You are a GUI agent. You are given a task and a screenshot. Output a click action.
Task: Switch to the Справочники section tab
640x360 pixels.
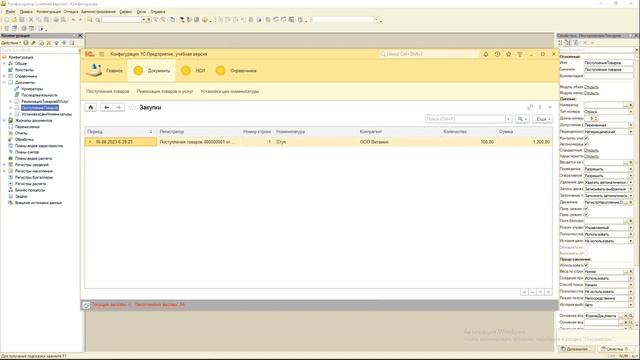(x=236, y=71)
